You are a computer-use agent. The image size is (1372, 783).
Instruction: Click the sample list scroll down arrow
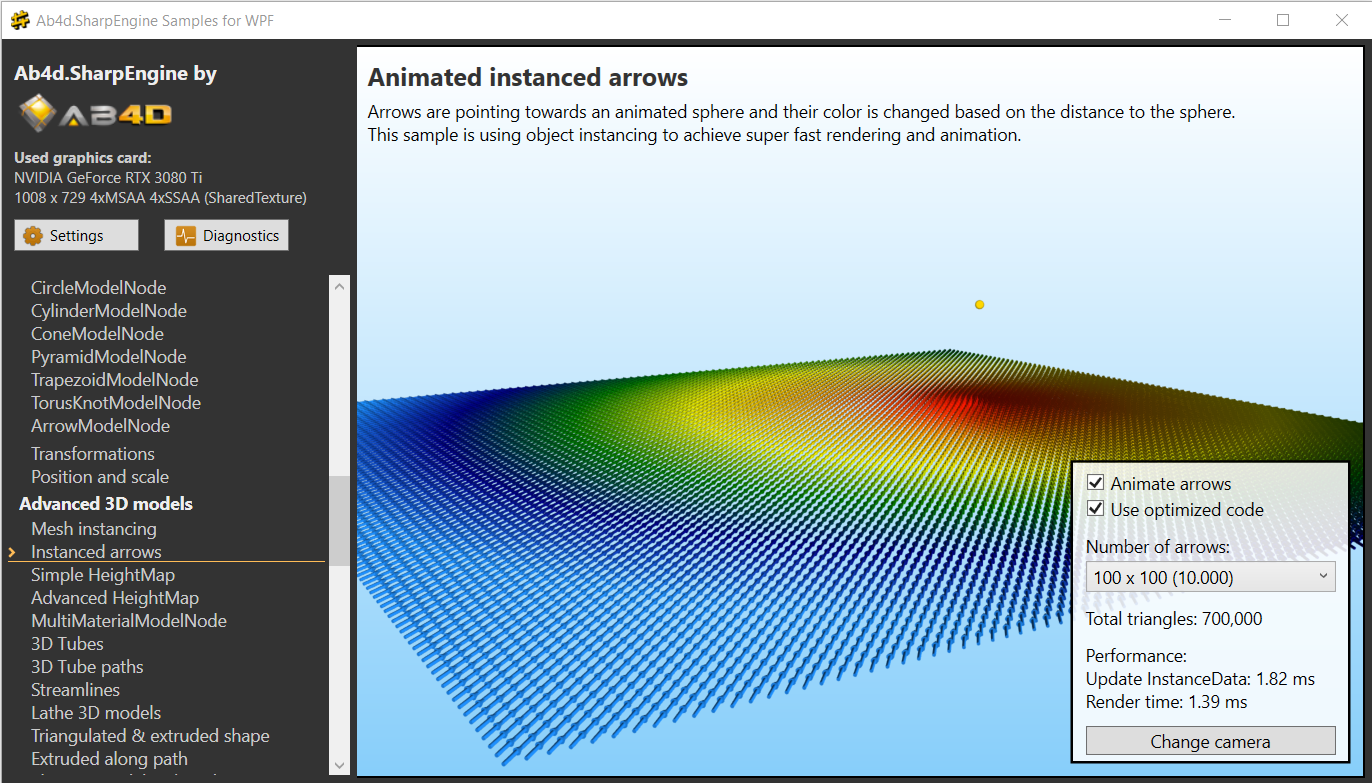point(340,765)
